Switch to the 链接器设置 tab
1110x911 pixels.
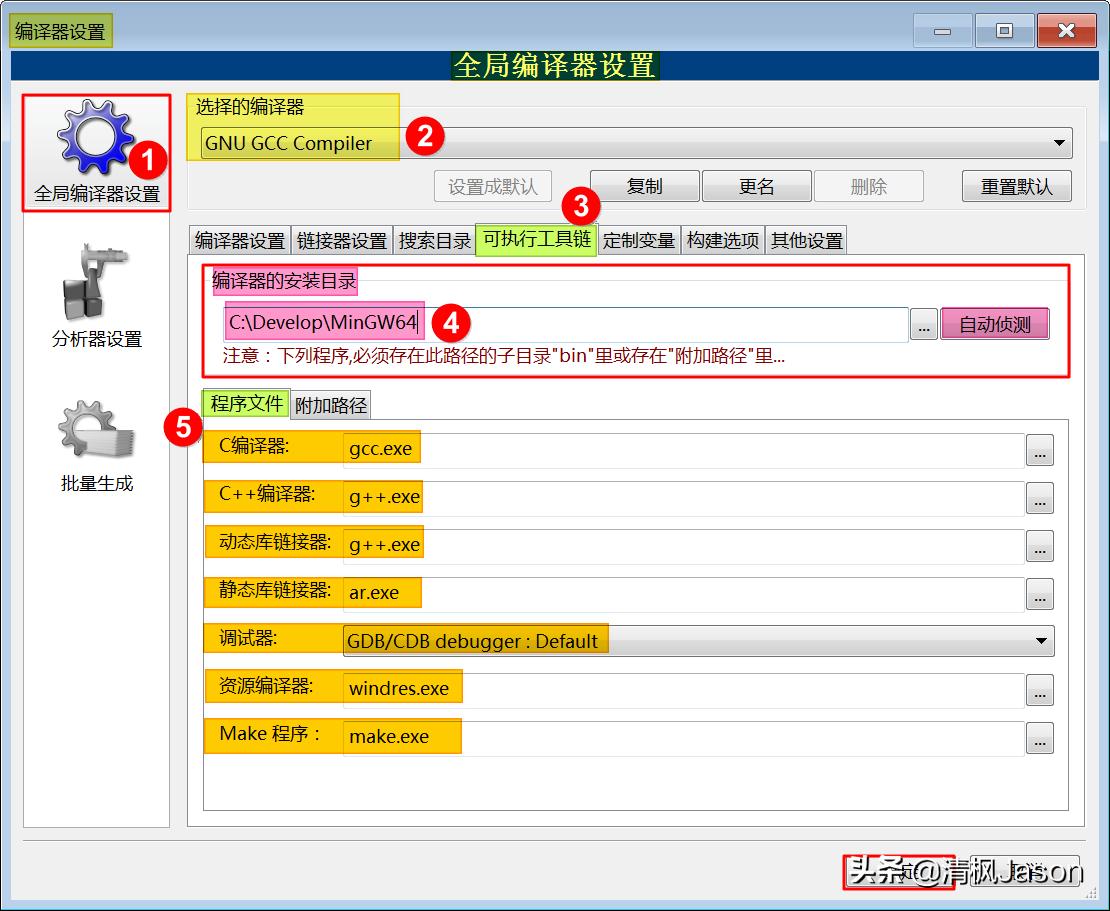(343, 239)
